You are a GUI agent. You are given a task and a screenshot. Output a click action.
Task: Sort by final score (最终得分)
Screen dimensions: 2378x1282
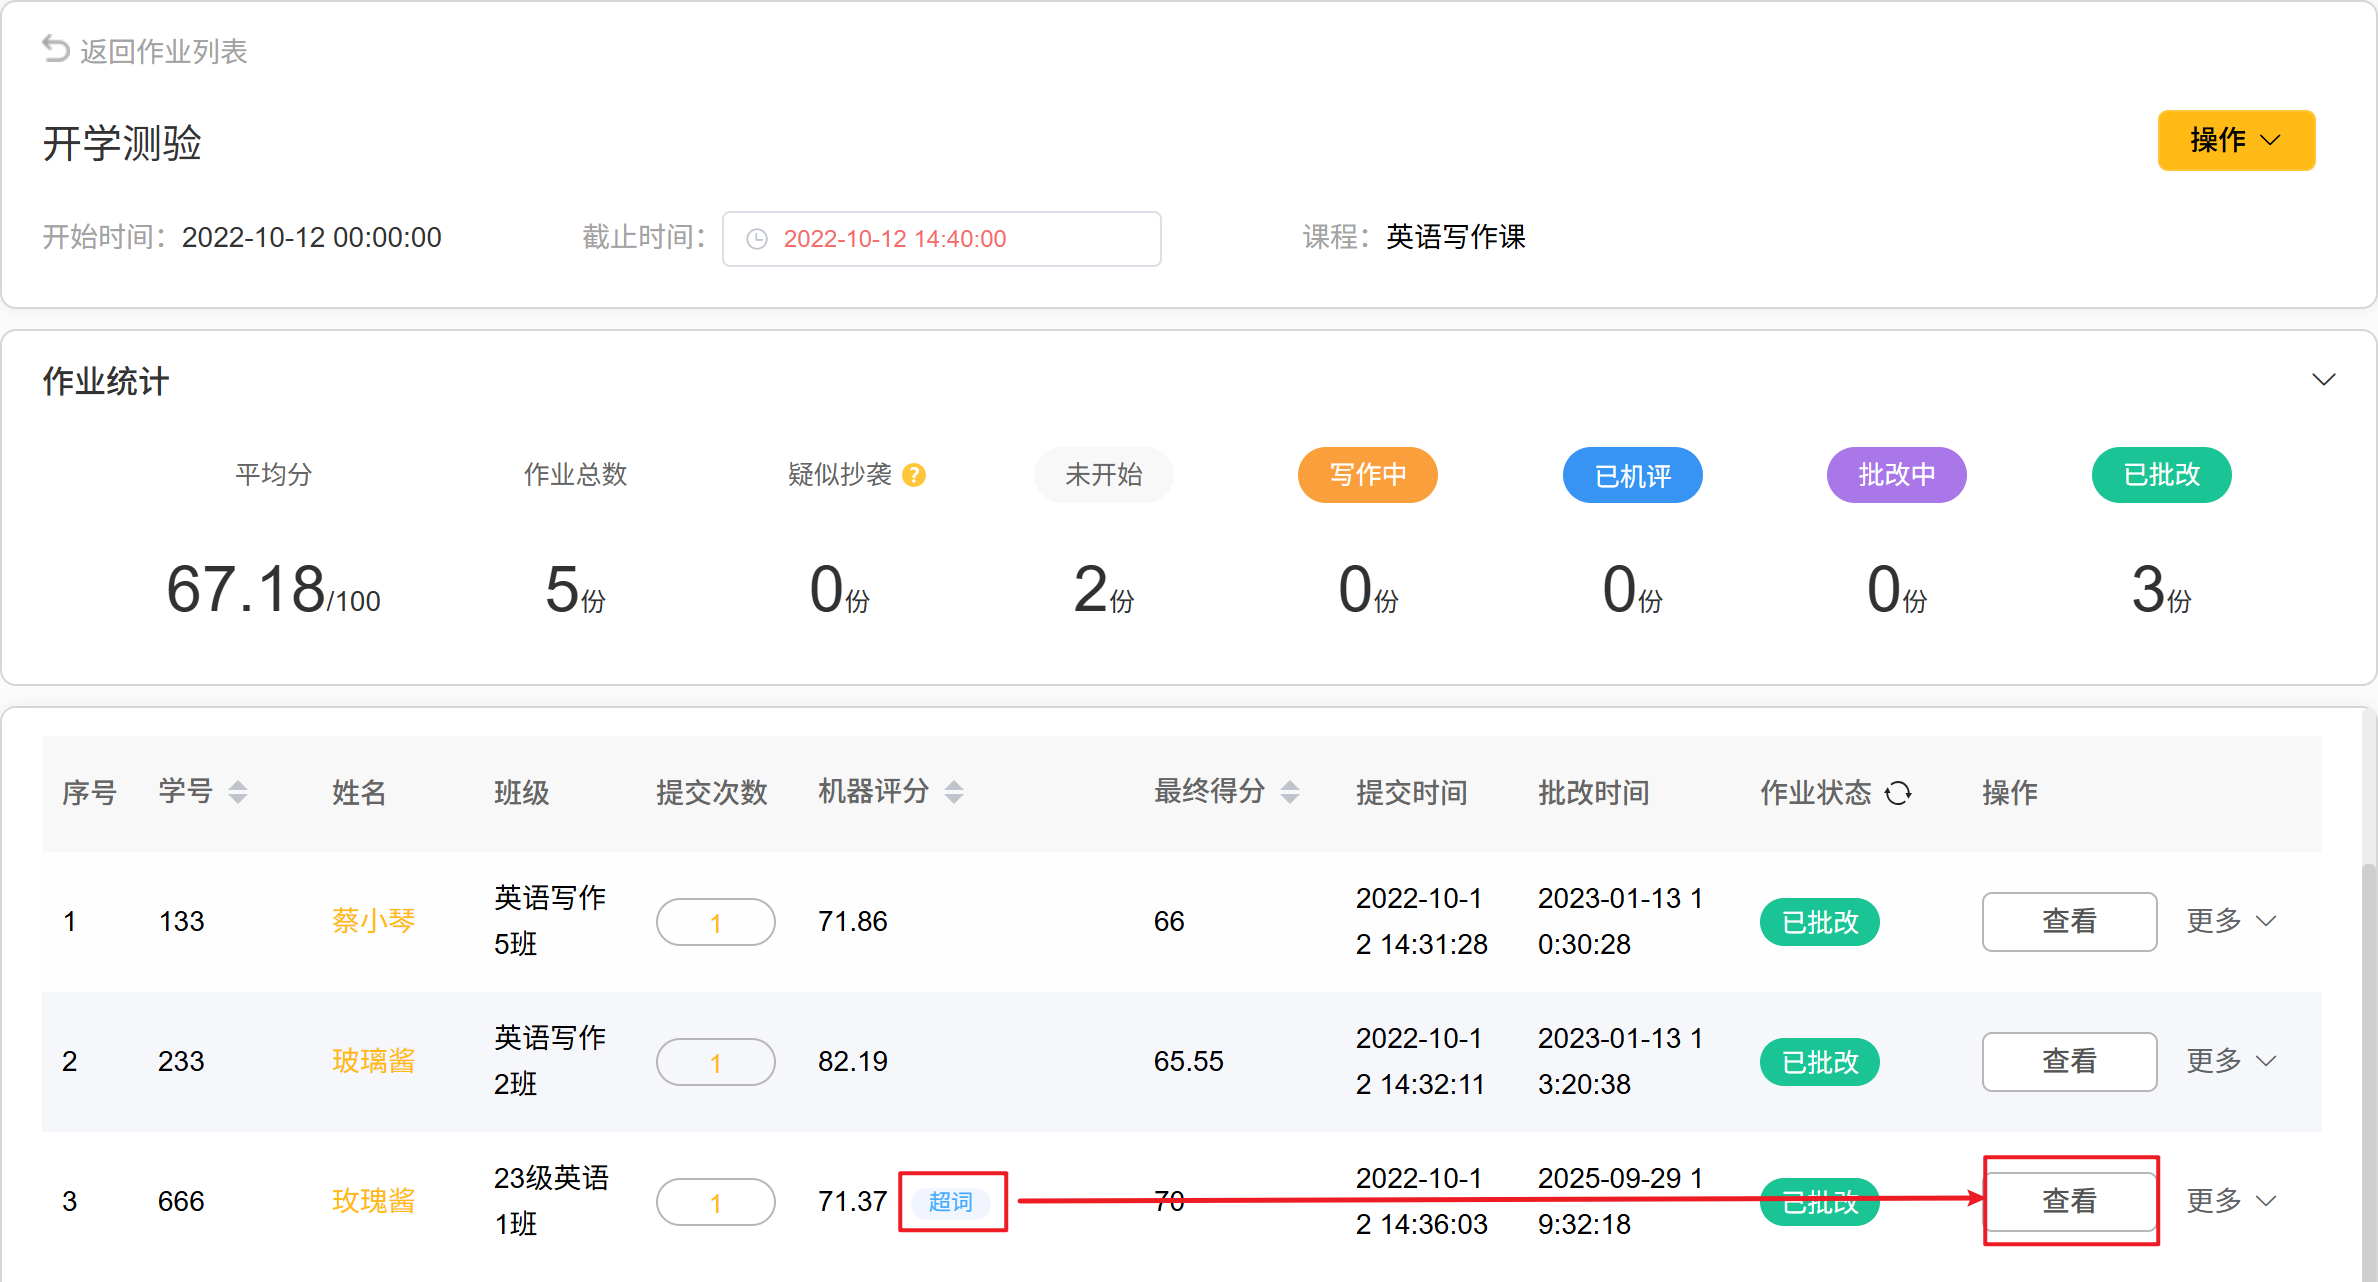click(1290, 792)
